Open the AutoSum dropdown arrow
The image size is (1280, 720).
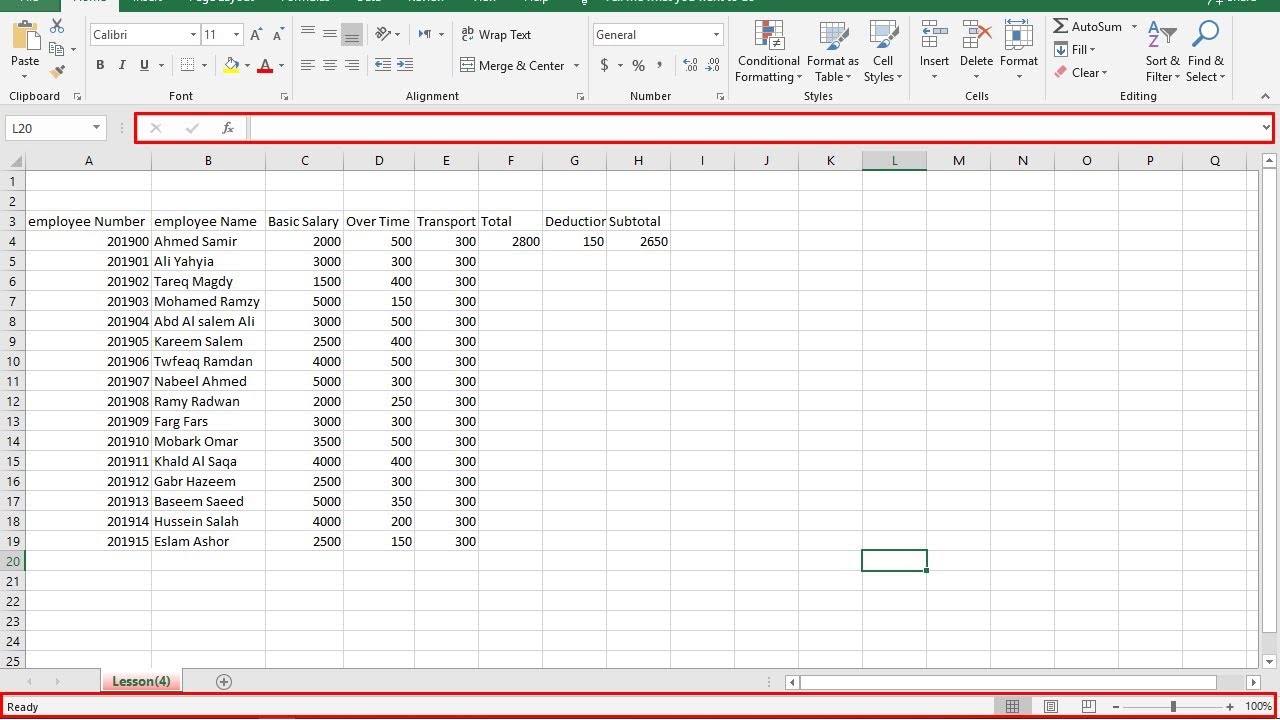click(1134, 27)
